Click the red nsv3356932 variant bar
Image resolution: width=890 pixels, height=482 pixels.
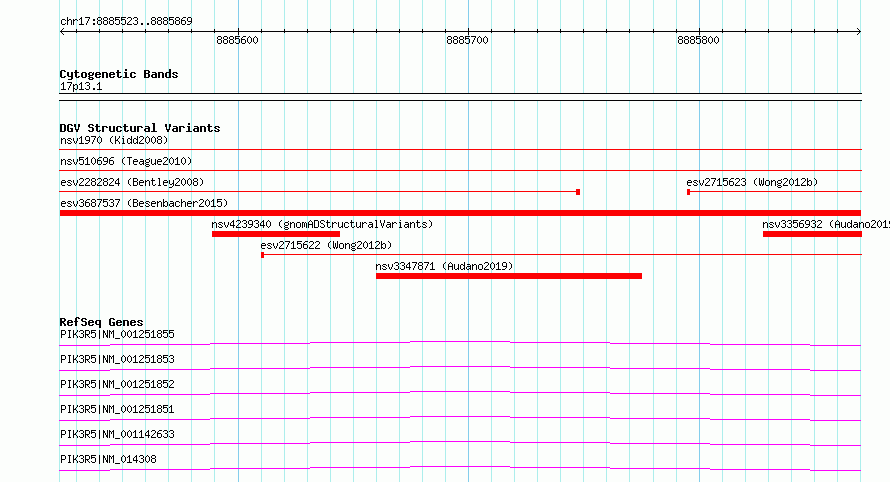(812, 234)
